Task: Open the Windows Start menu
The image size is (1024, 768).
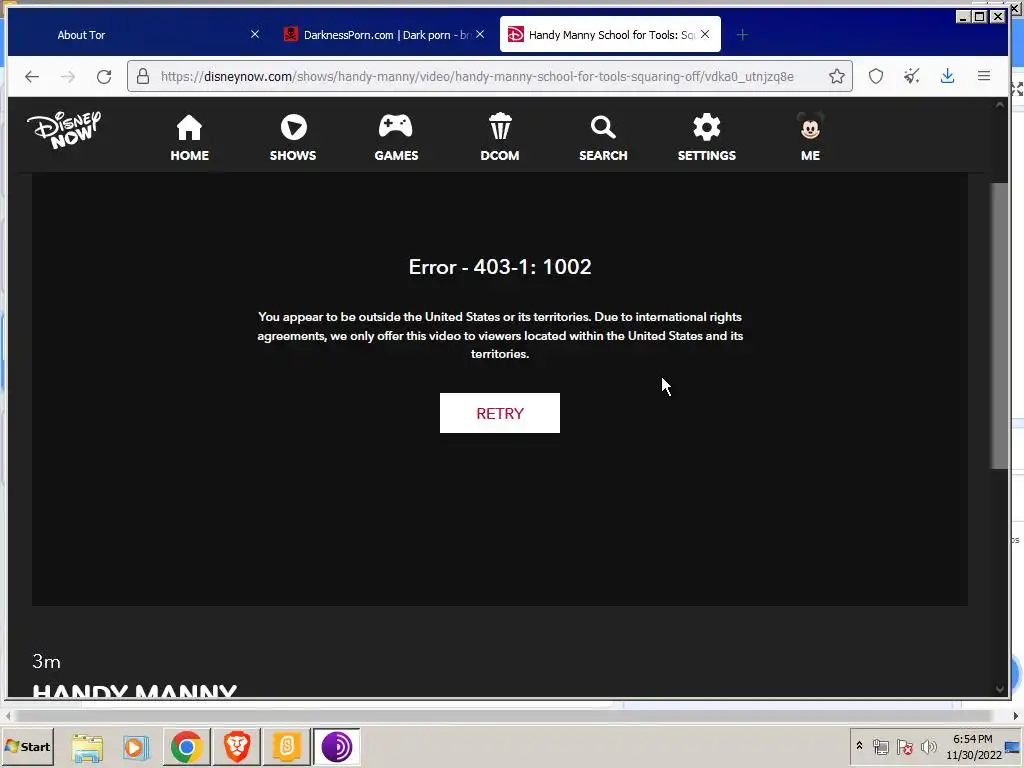Action: tap(27, 746)
